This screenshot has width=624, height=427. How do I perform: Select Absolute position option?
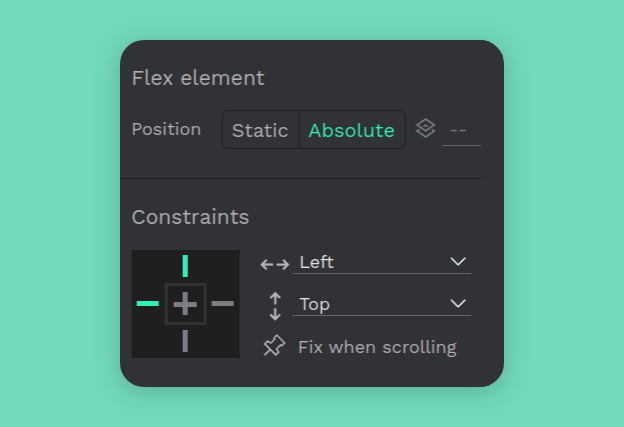[351, 130]
